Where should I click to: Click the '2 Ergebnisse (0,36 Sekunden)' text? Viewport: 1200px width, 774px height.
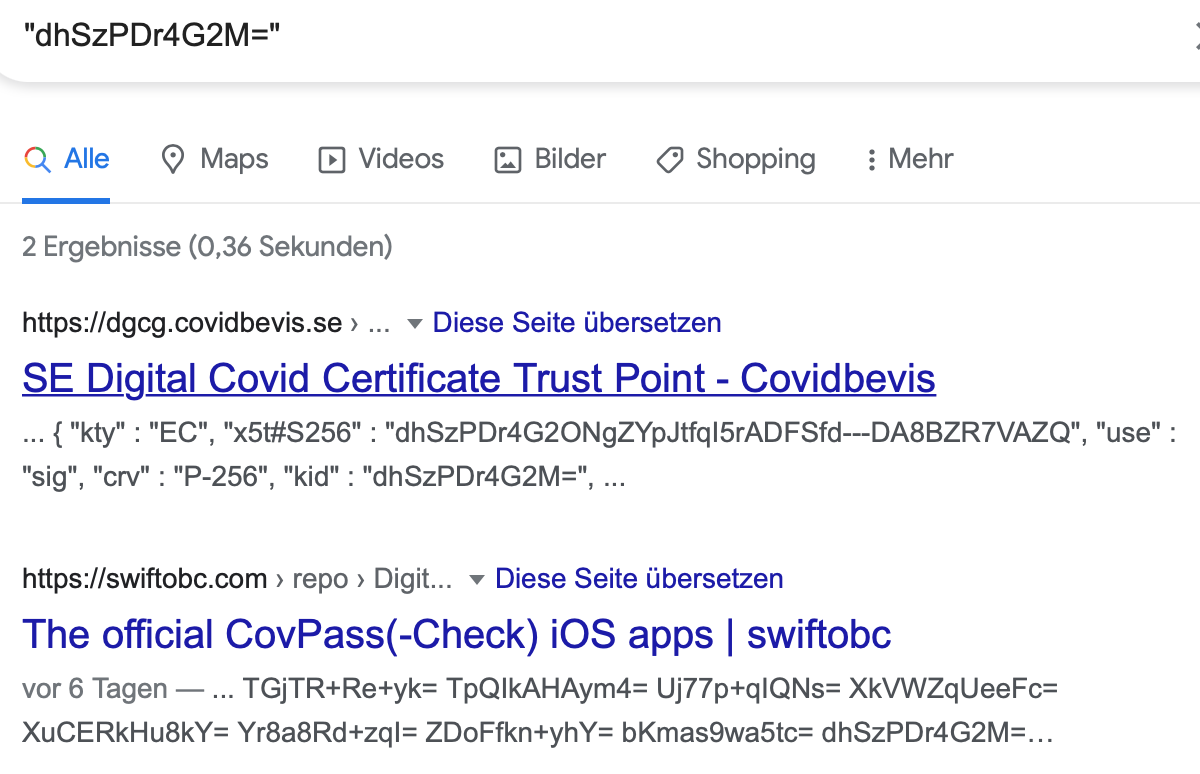[207, 246]
